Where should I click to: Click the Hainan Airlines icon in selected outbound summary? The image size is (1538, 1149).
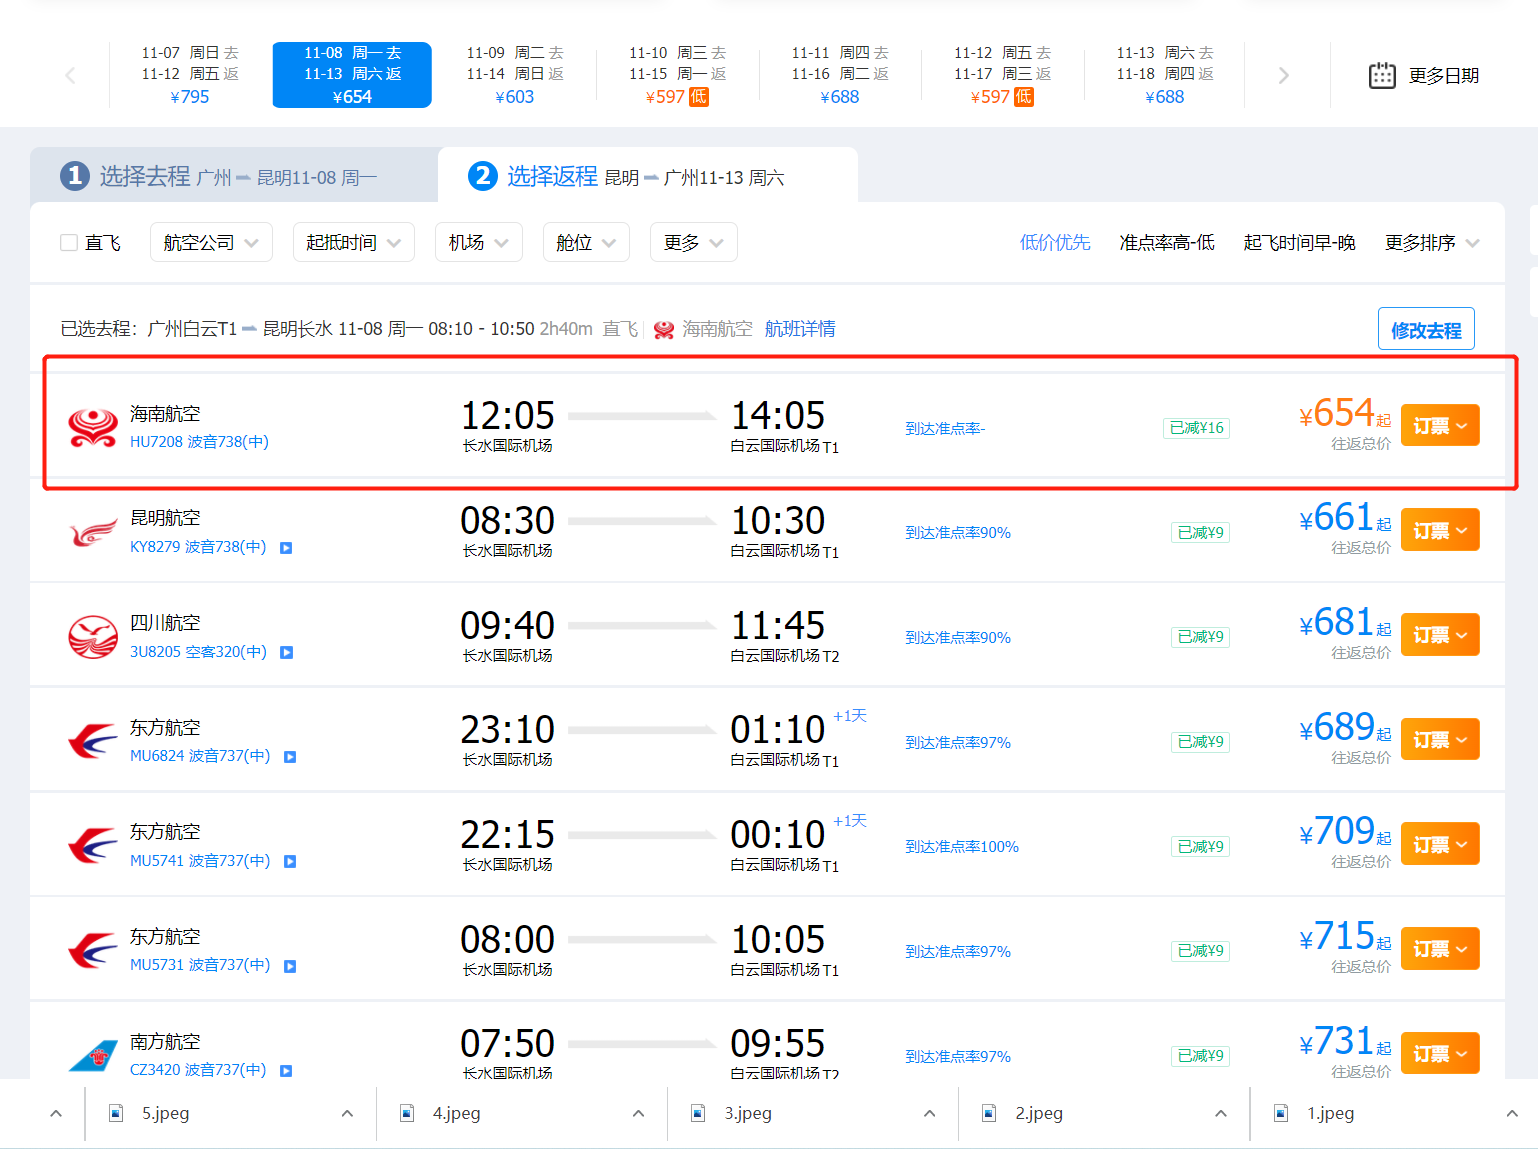tap(664, 330)
